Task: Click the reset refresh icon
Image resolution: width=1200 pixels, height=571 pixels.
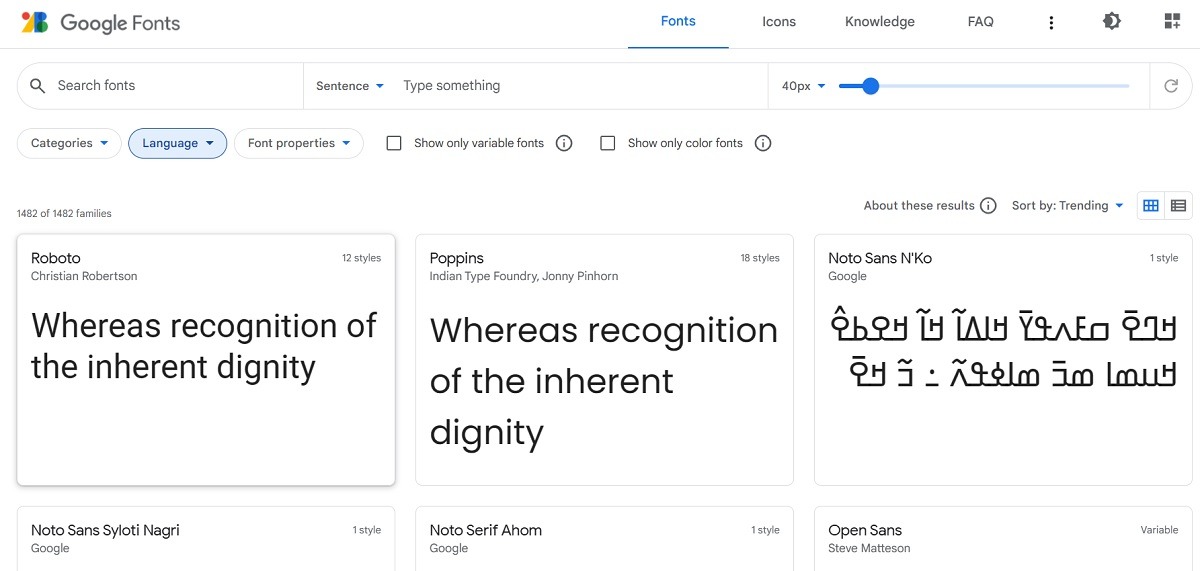Action: pos(1171,86)
